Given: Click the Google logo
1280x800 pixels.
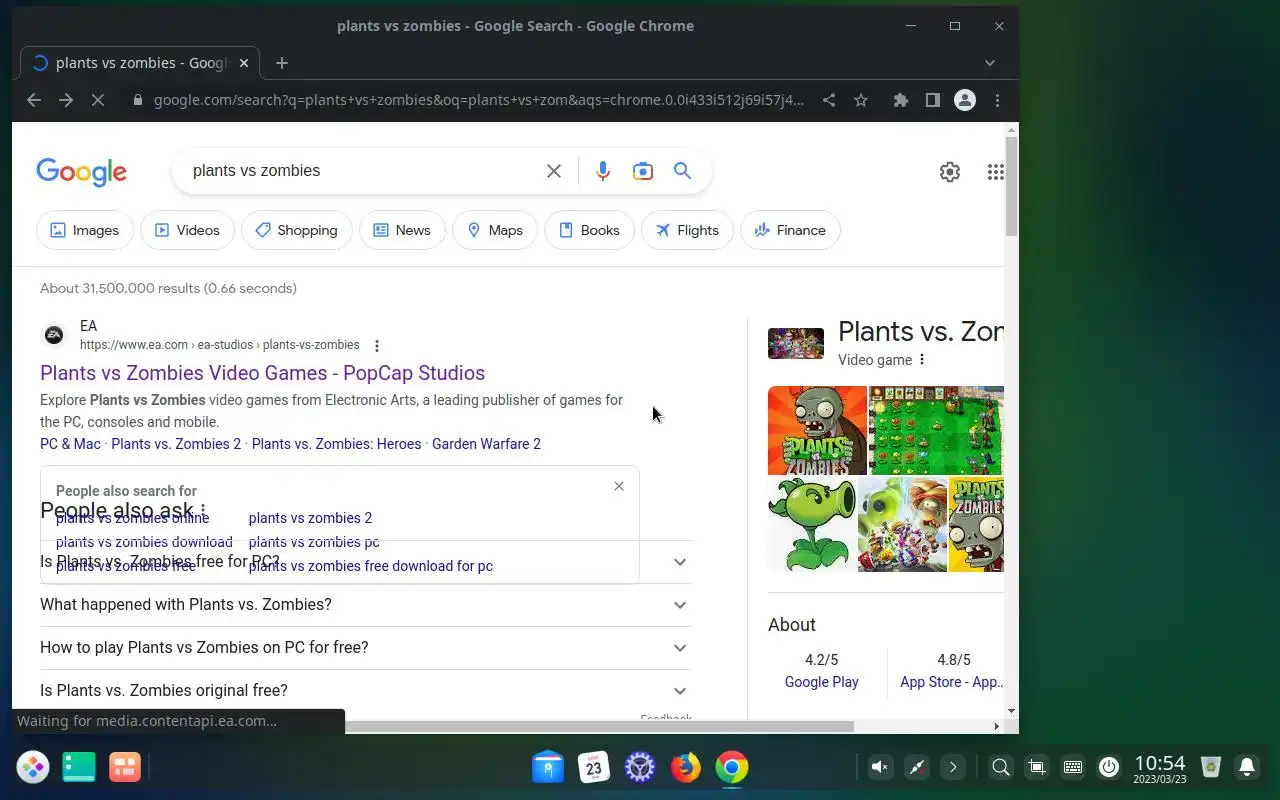Looking at the screenshot, I should (82, 172).
